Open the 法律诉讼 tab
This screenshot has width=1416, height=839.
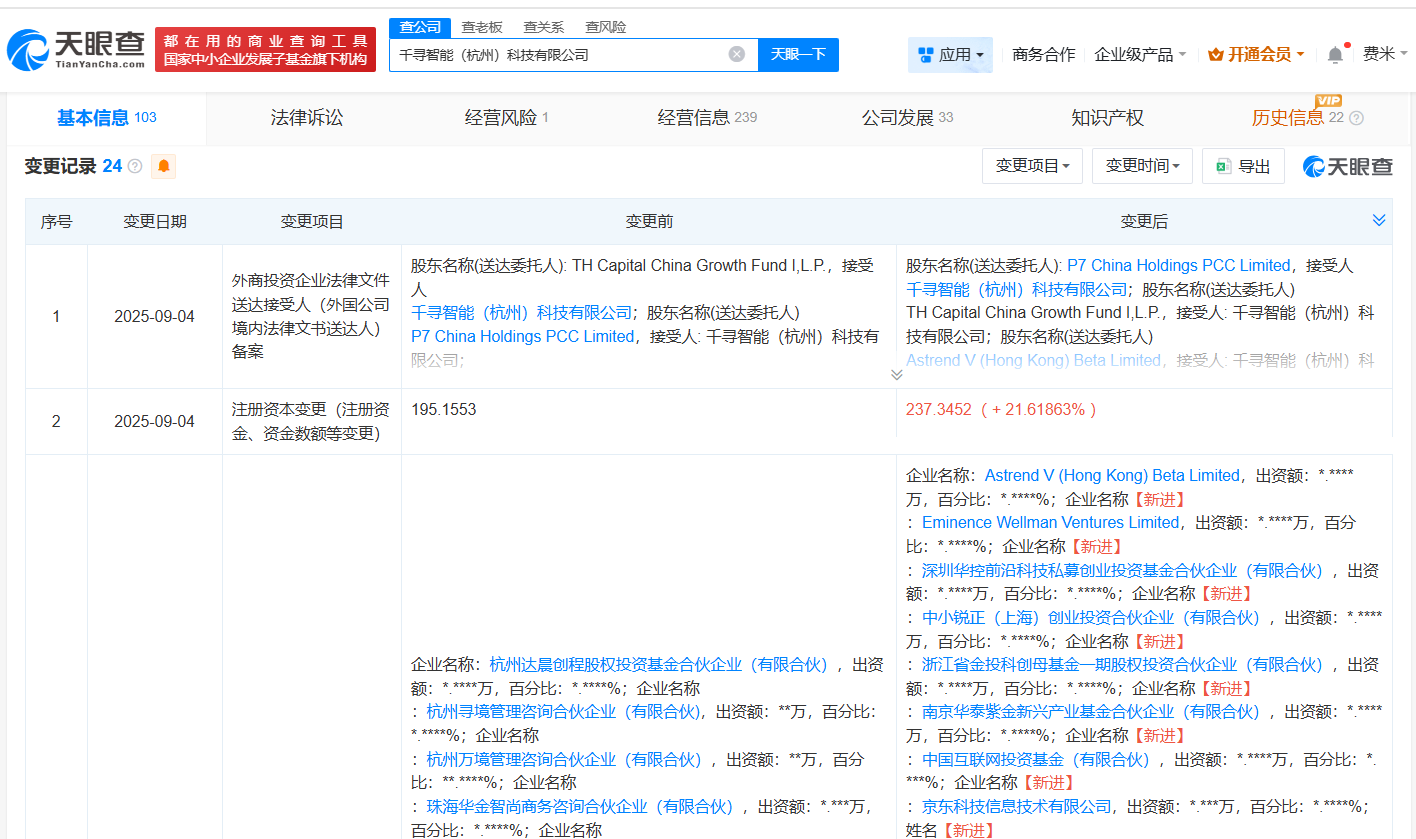[306, 117]
